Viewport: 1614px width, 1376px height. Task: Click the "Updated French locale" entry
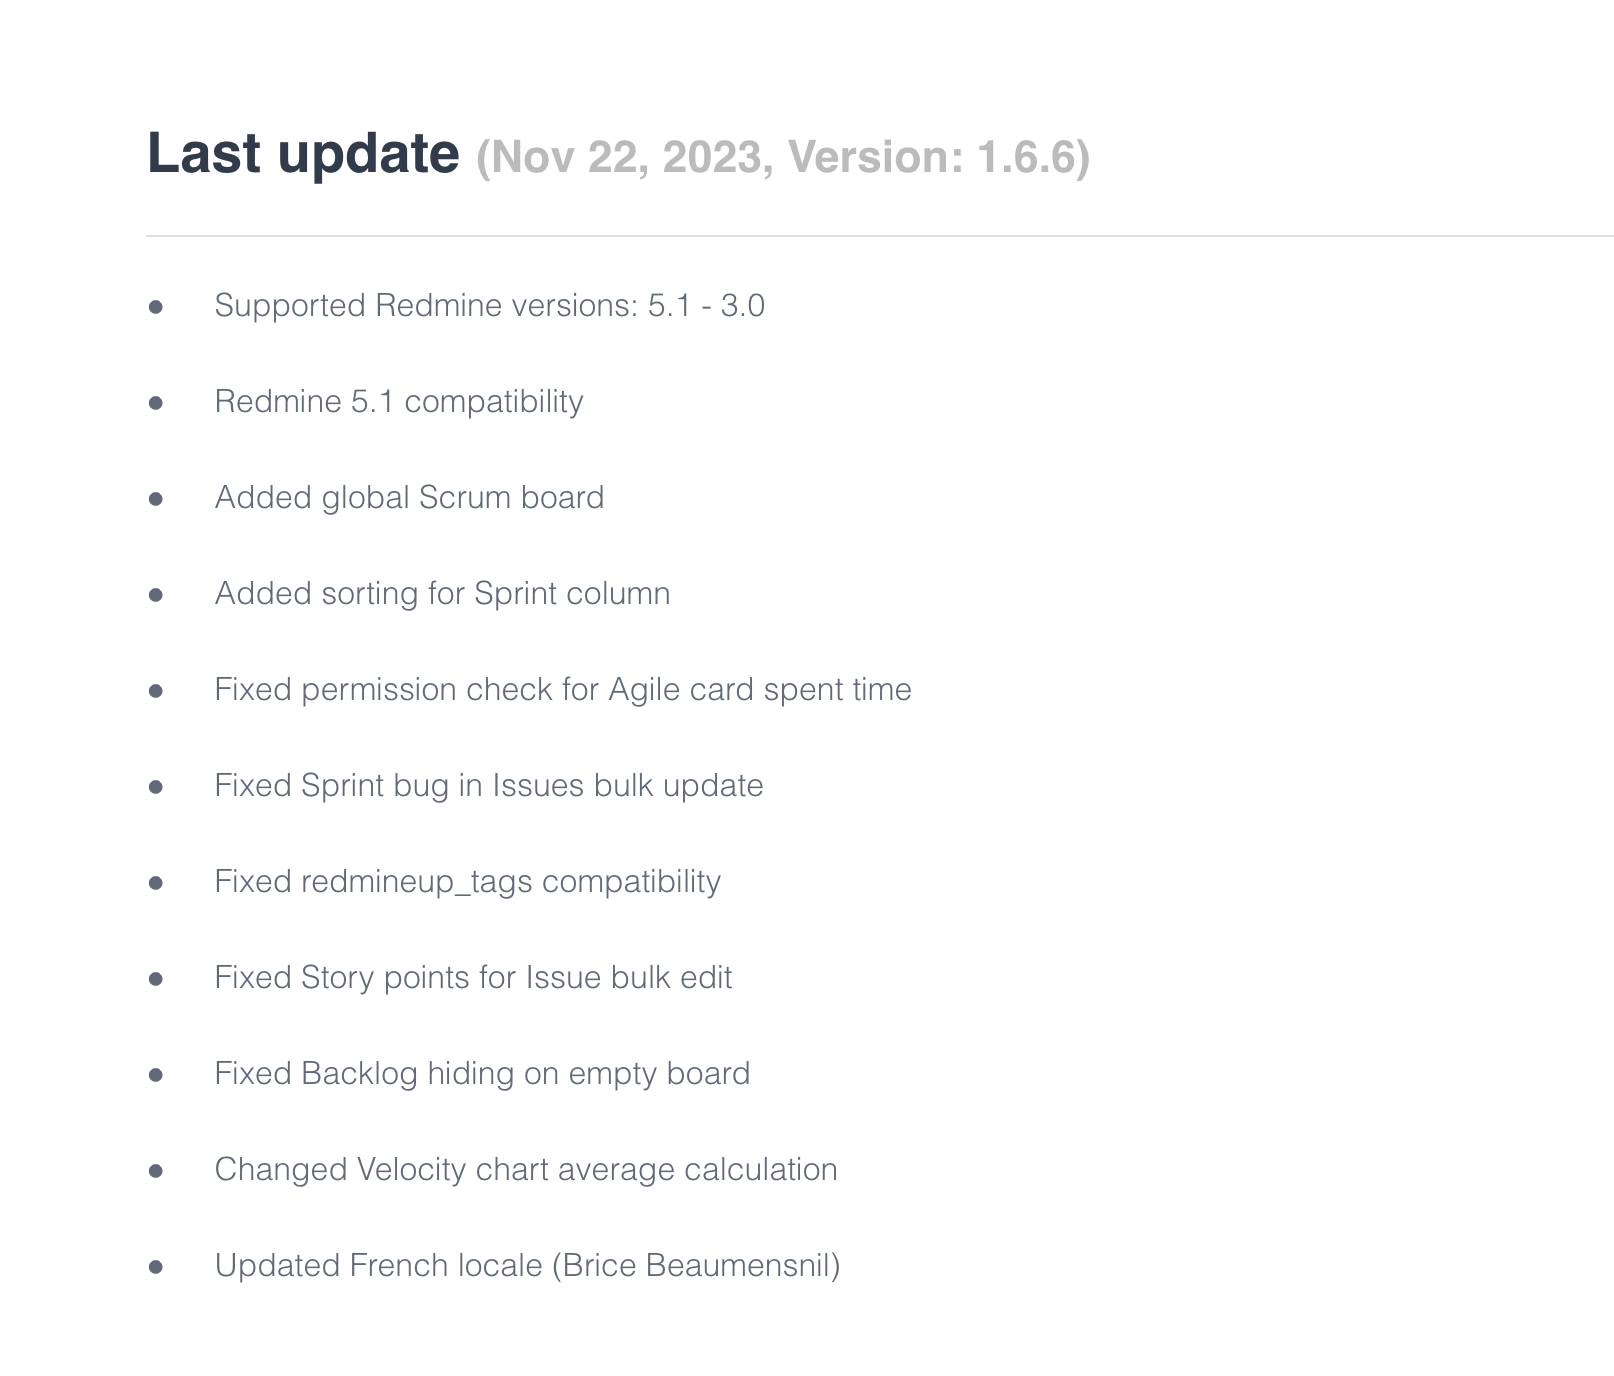(527, 1266)
